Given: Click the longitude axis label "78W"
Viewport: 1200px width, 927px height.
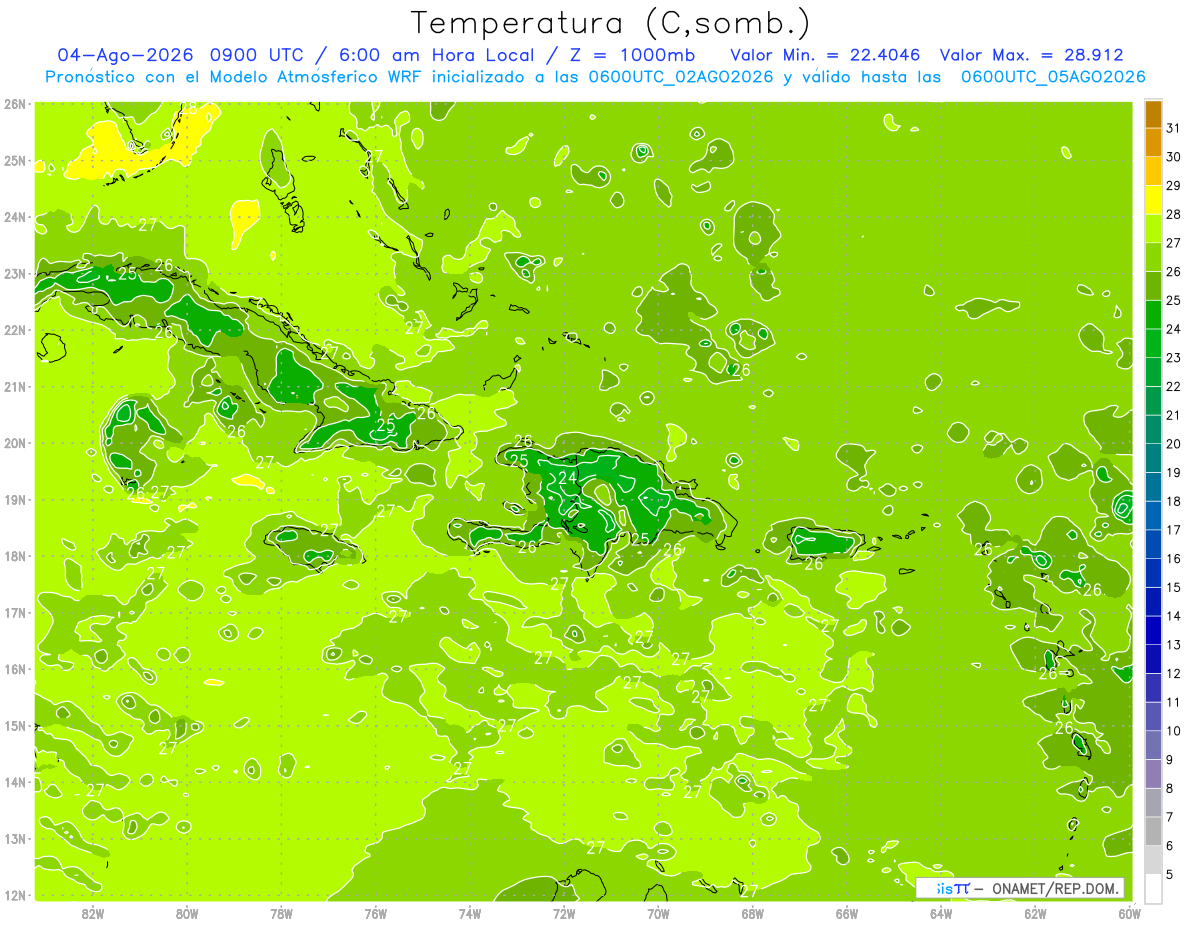Looking at the screenshot, I should (281, 913).
